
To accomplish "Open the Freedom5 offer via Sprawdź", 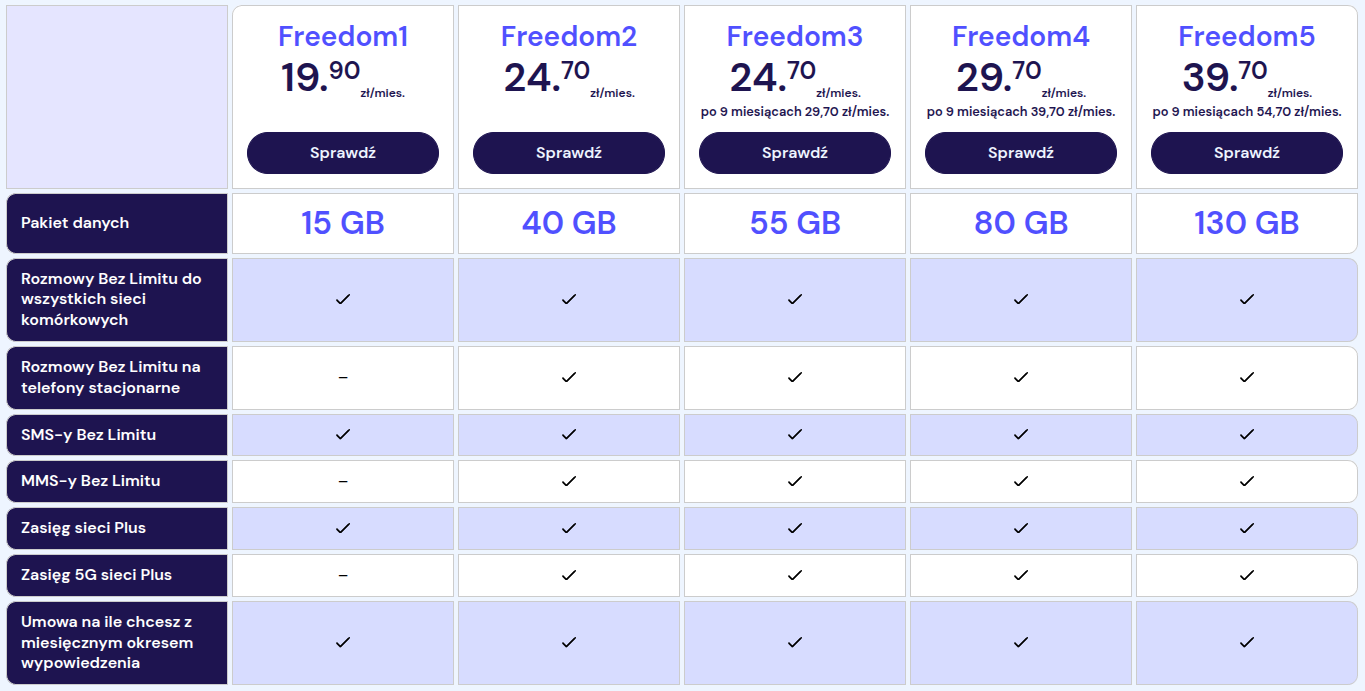I will [1246, 153].
